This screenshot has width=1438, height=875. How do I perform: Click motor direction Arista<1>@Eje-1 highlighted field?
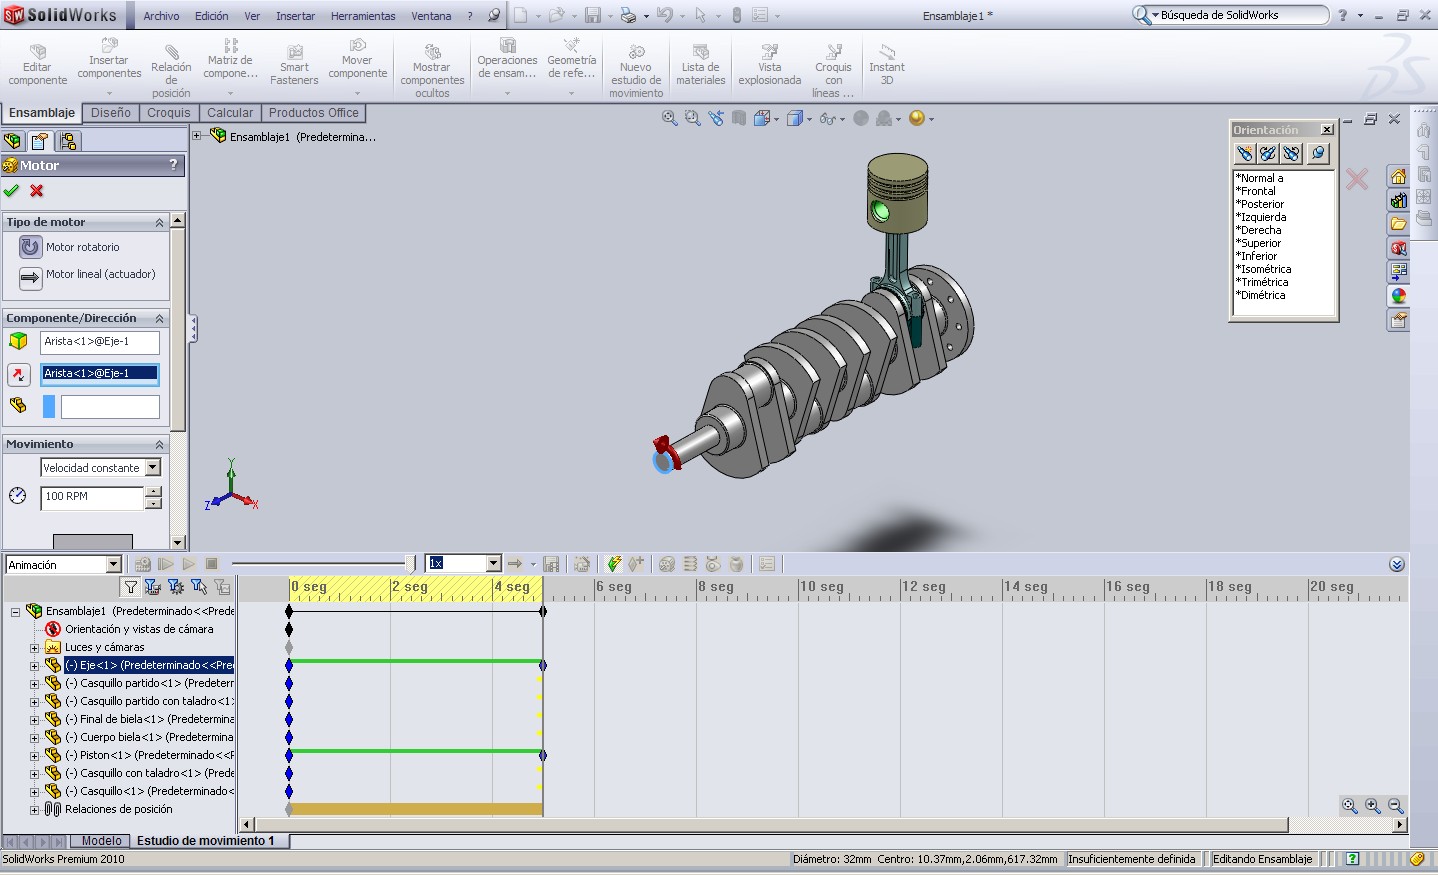100,374
